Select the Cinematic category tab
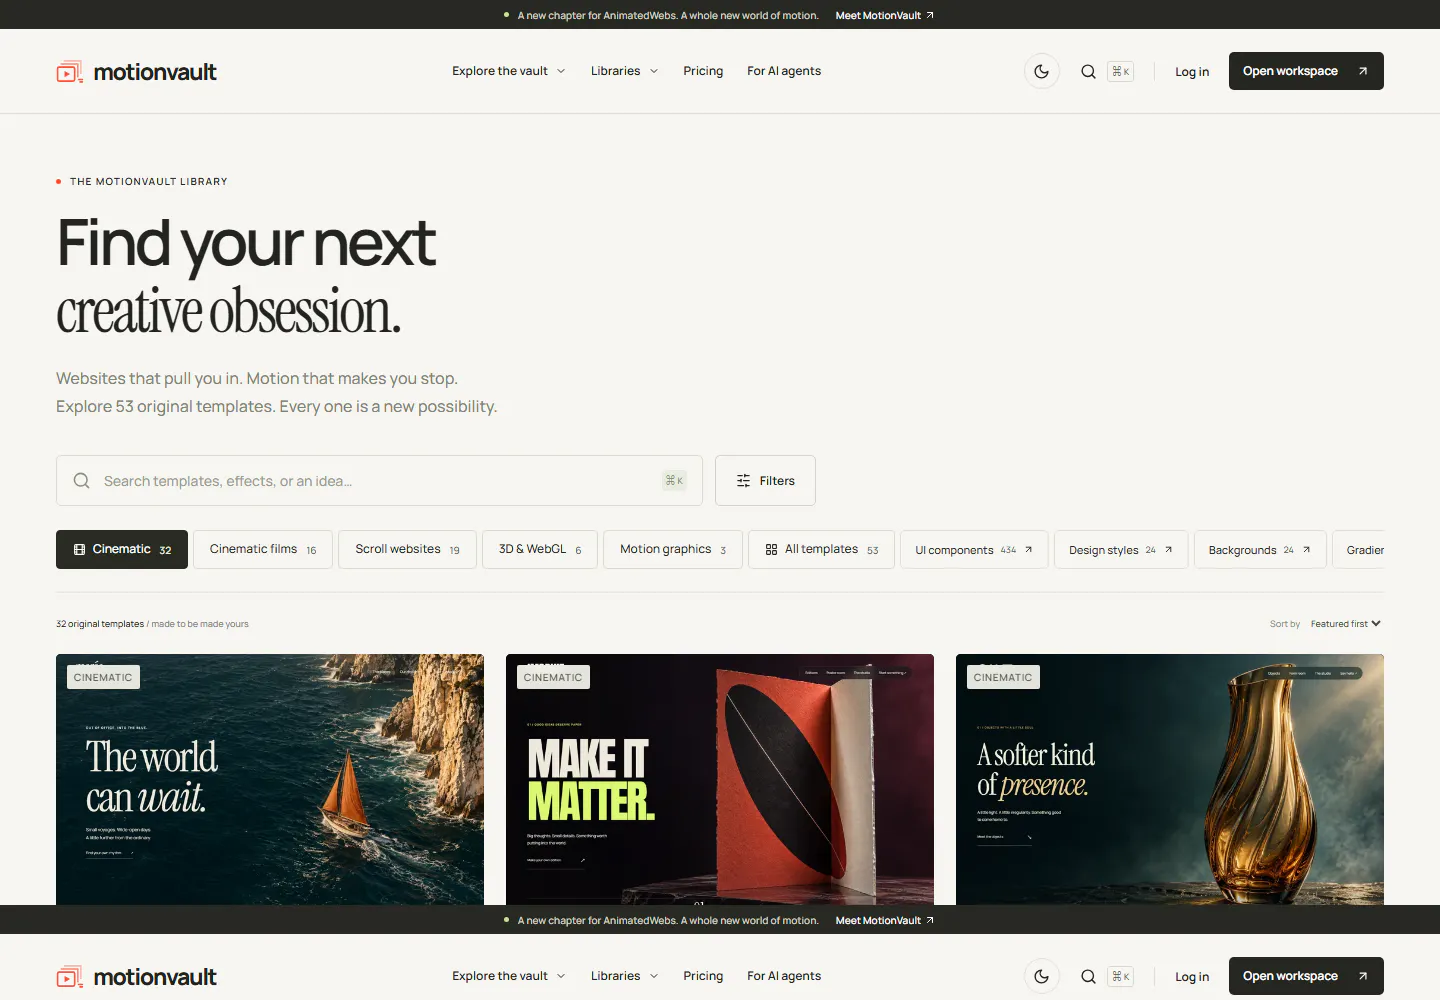1440x1000 pixels. click(122, 549)
